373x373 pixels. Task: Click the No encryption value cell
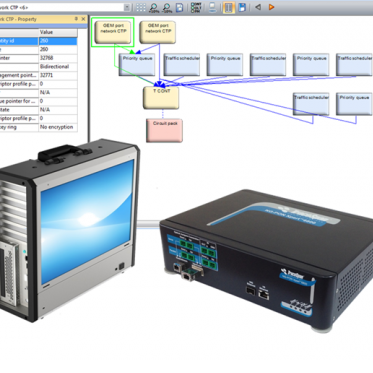click(58, 127)
